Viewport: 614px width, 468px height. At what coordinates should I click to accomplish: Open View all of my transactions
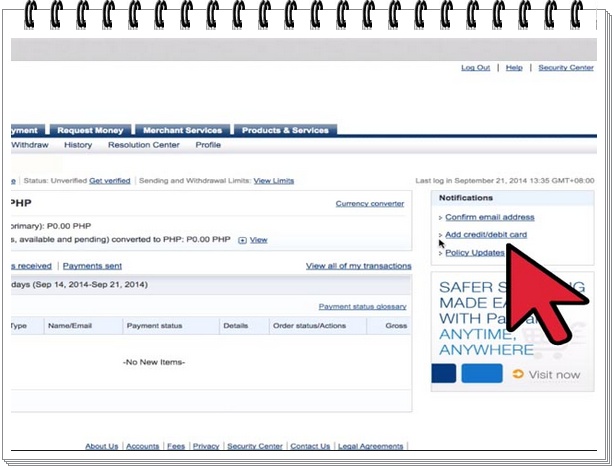358,266
